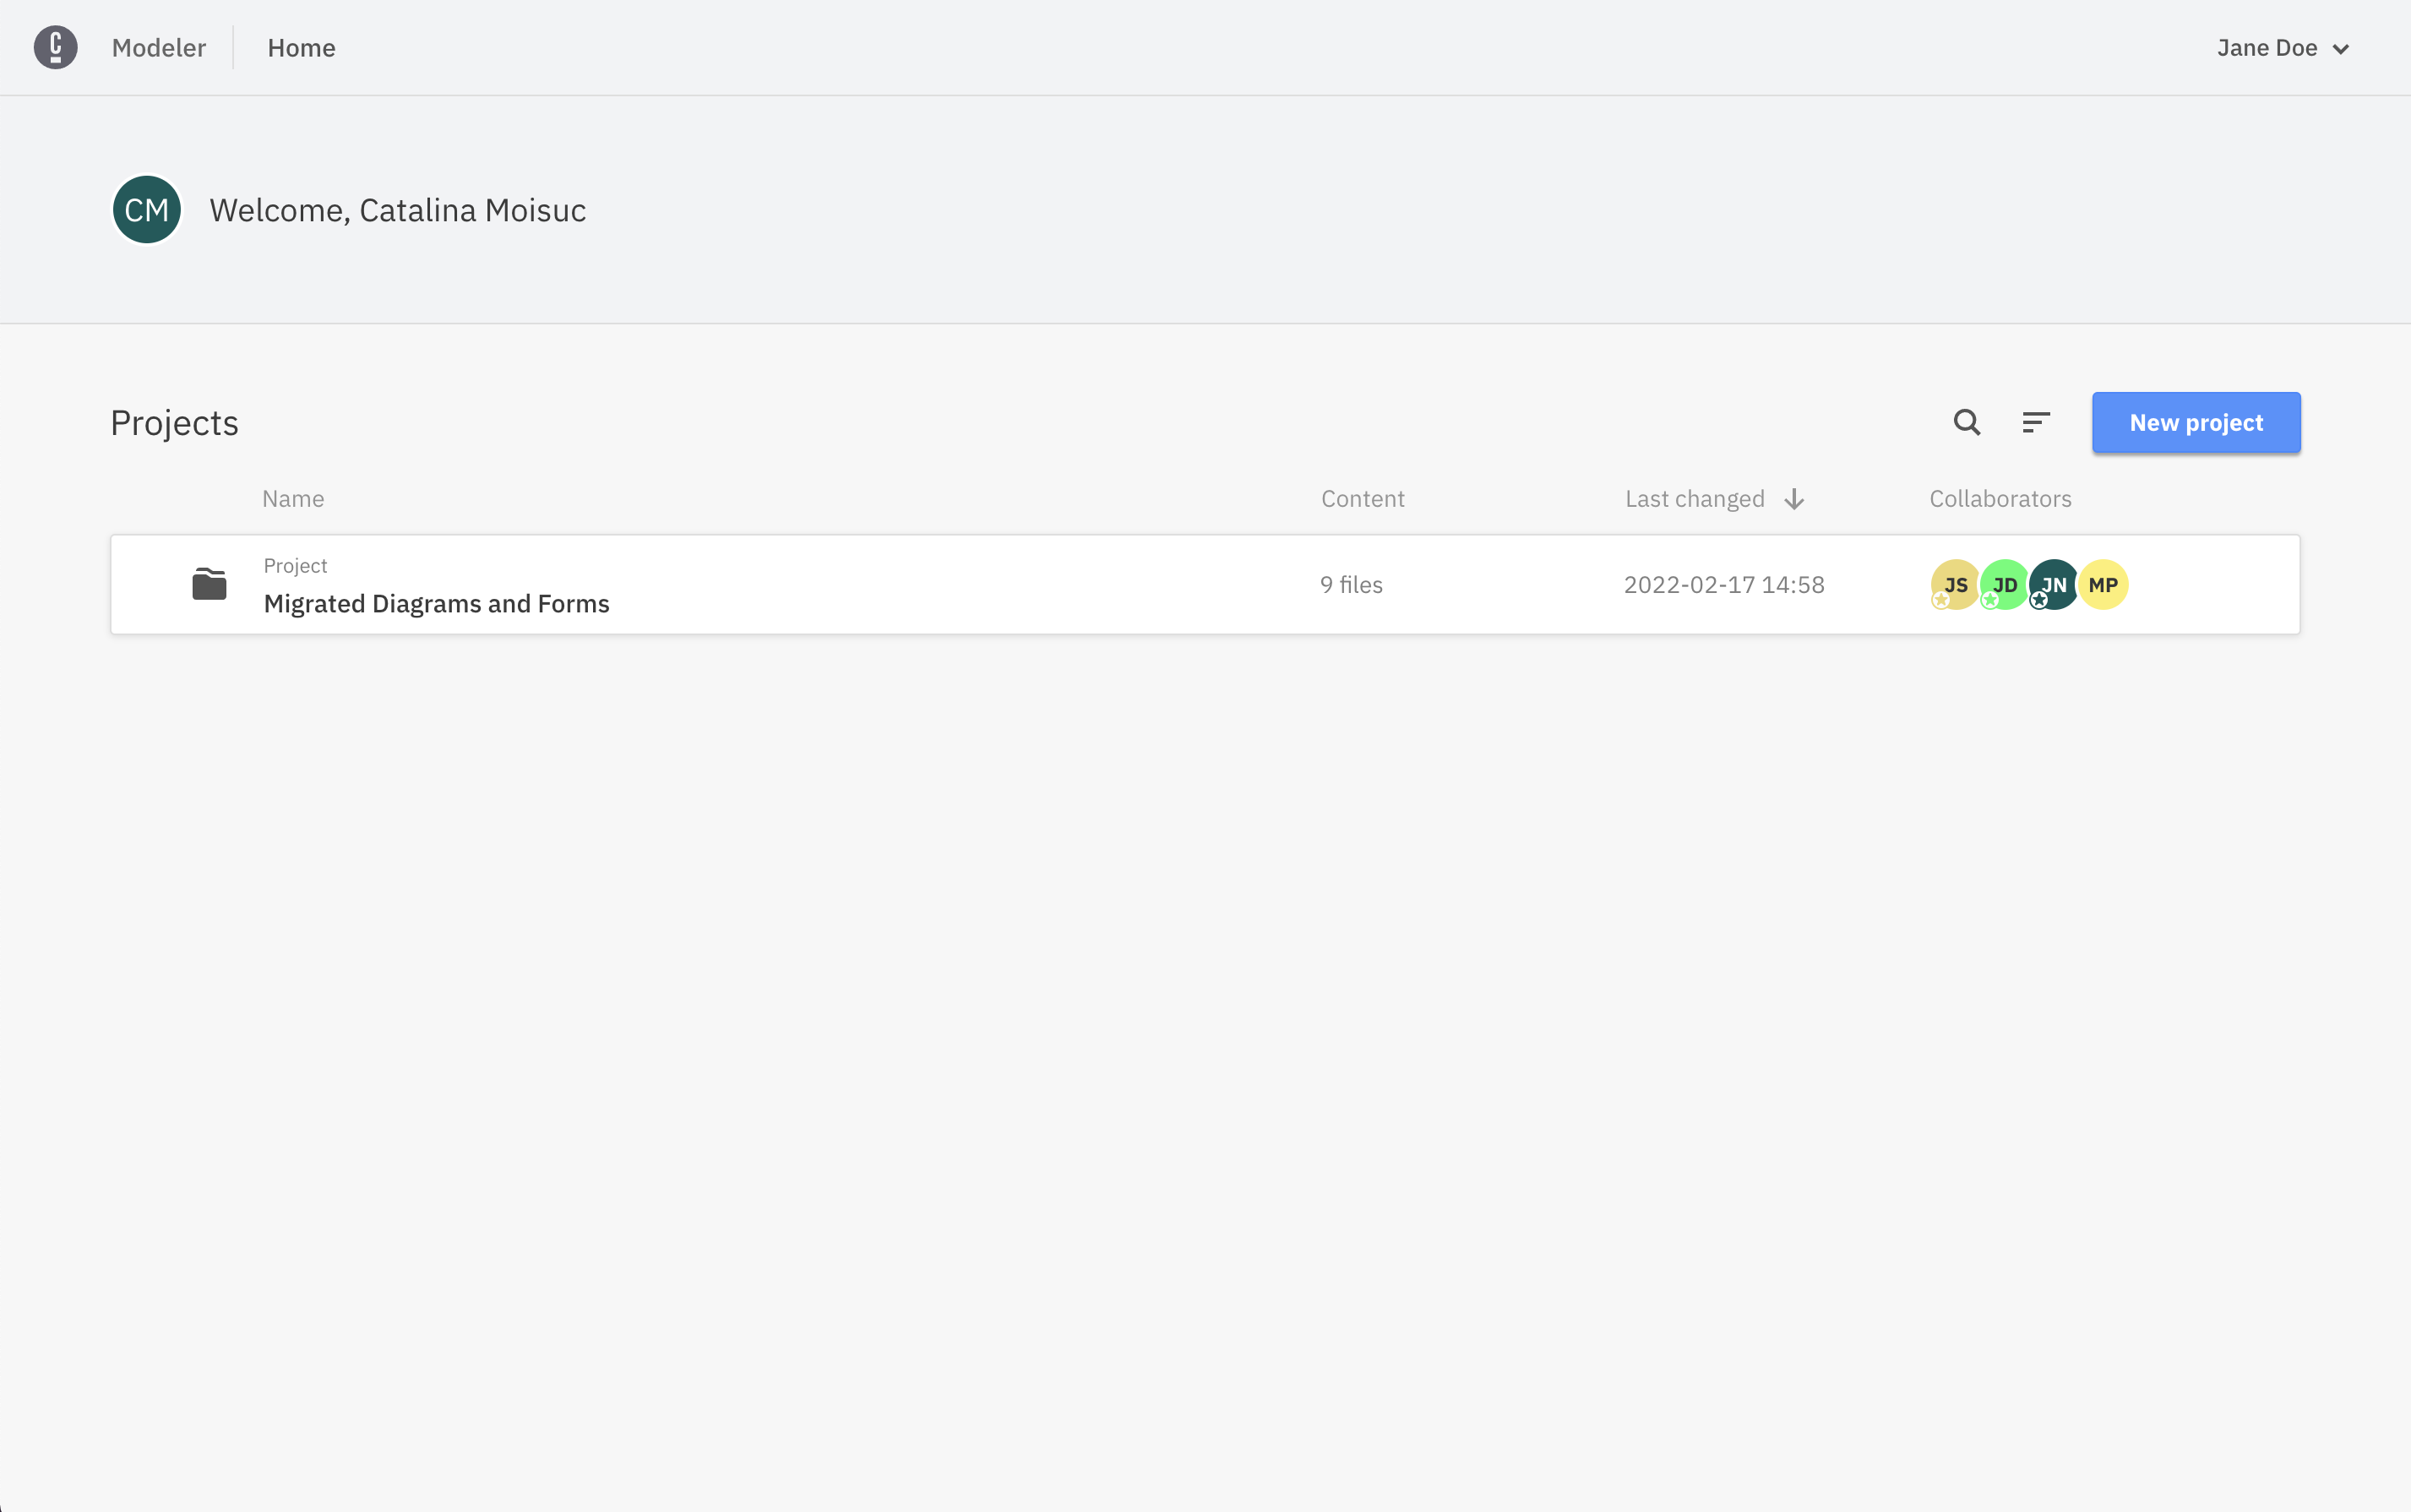The height and width of the screenshot is (1512, 2411).
Task: Open the projects search icon
Action: coord(1966,422)
